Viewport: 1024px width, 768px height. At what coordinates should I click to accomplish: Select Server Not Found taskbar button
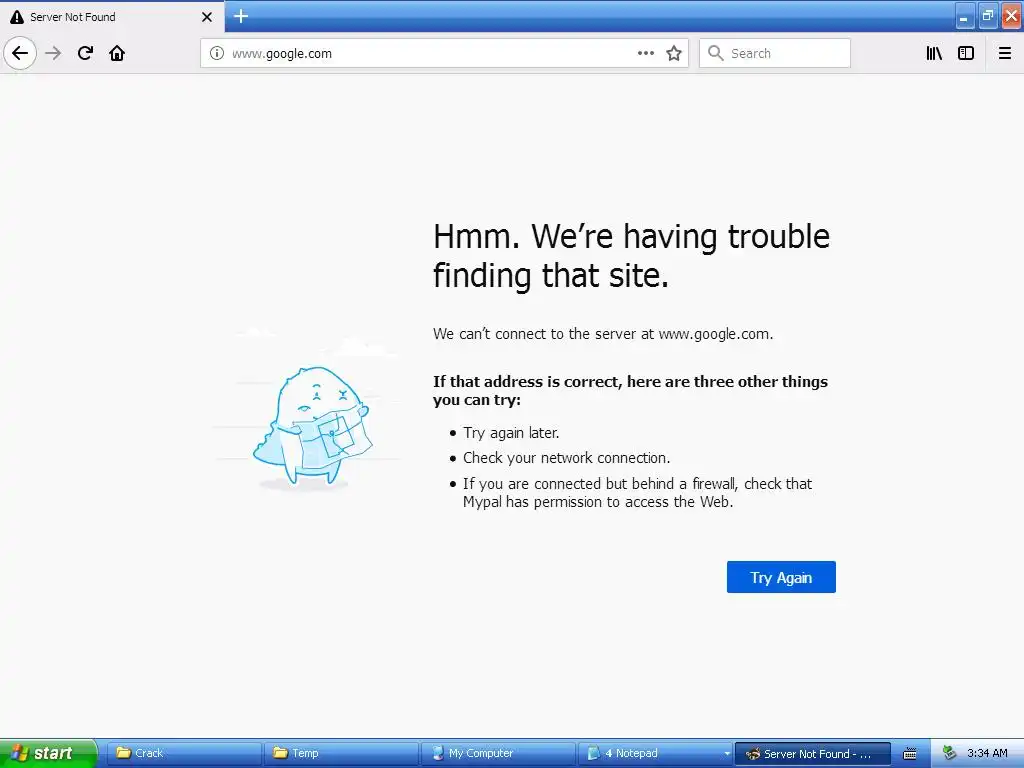pos(812,754)
